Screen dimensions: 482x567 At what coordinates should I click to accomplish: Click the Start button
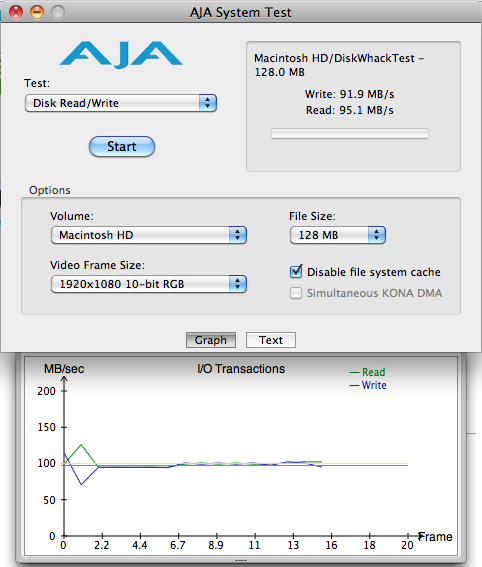[x=122, y=146]
